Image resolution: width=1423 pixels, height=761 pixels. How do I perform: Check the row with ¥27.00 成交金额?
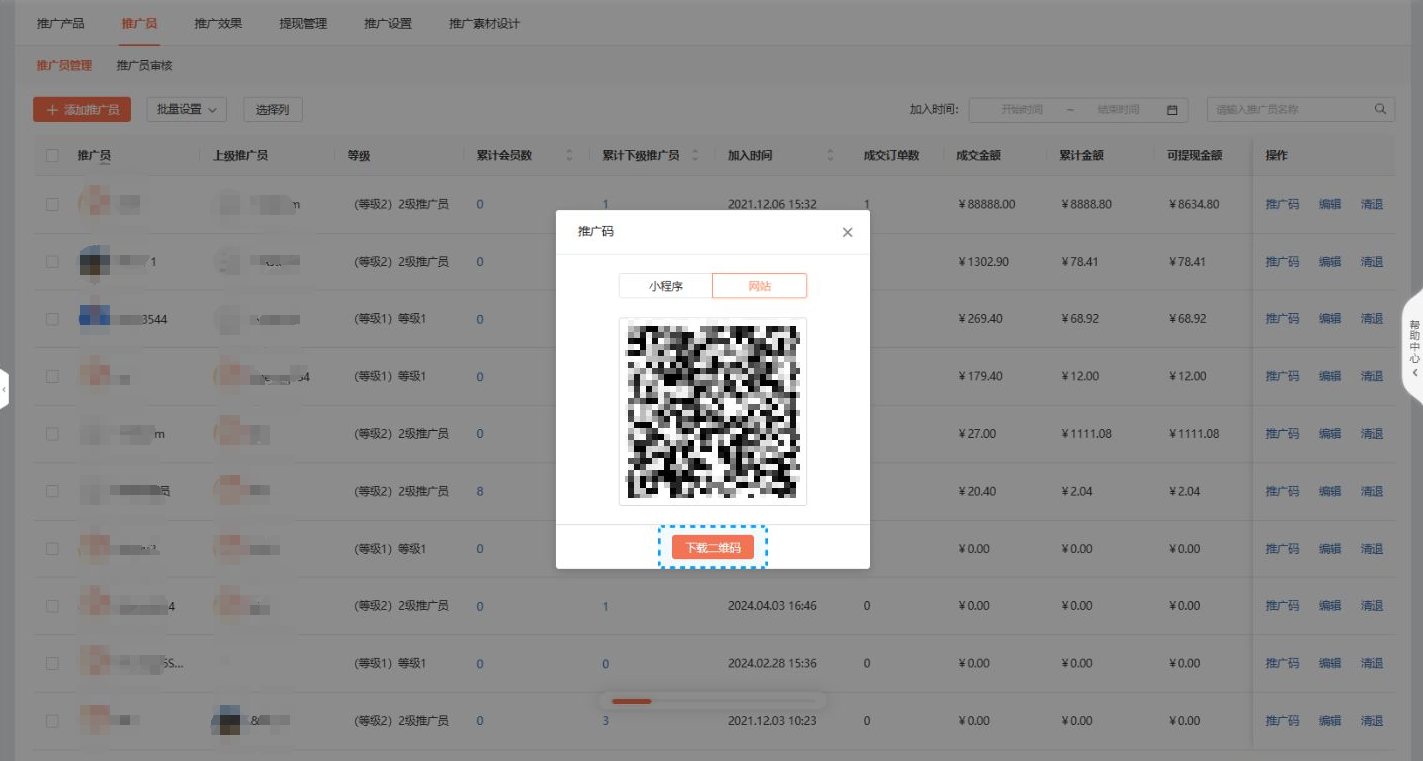coord(52,434)
